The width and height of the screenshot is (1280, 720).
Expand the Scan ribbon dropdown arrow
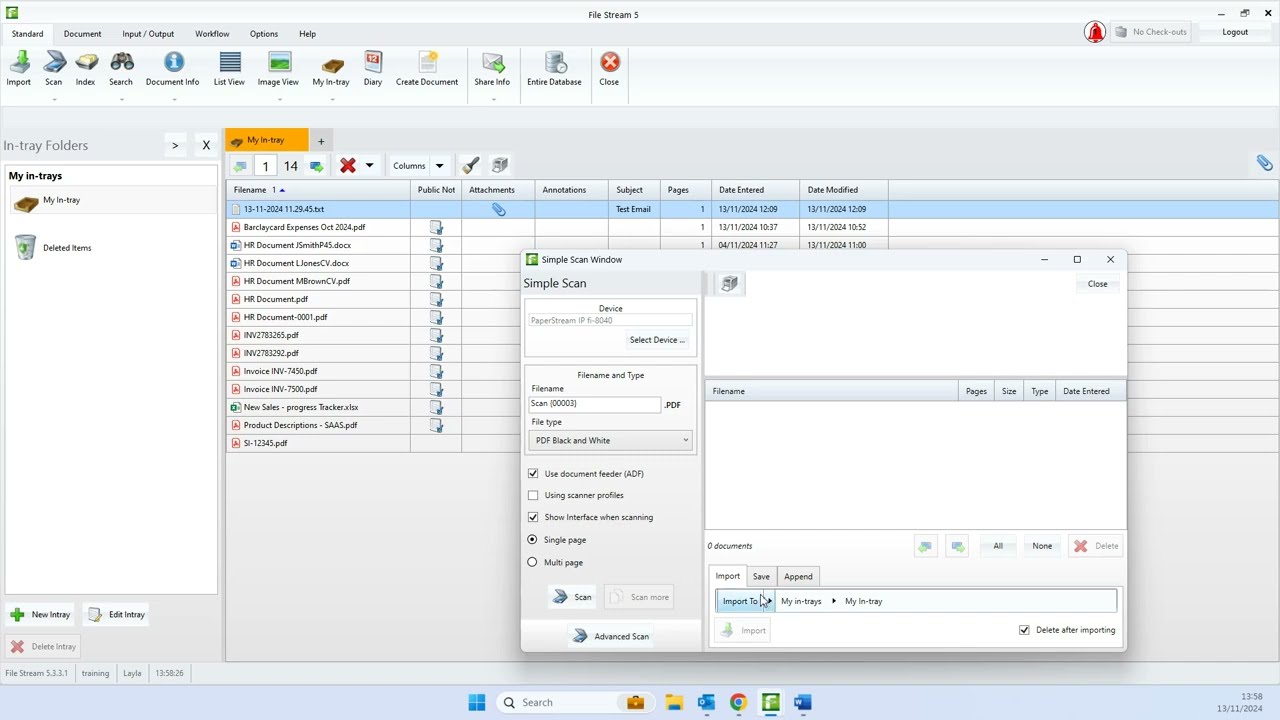pyautogui.click(x=54, y=99)
